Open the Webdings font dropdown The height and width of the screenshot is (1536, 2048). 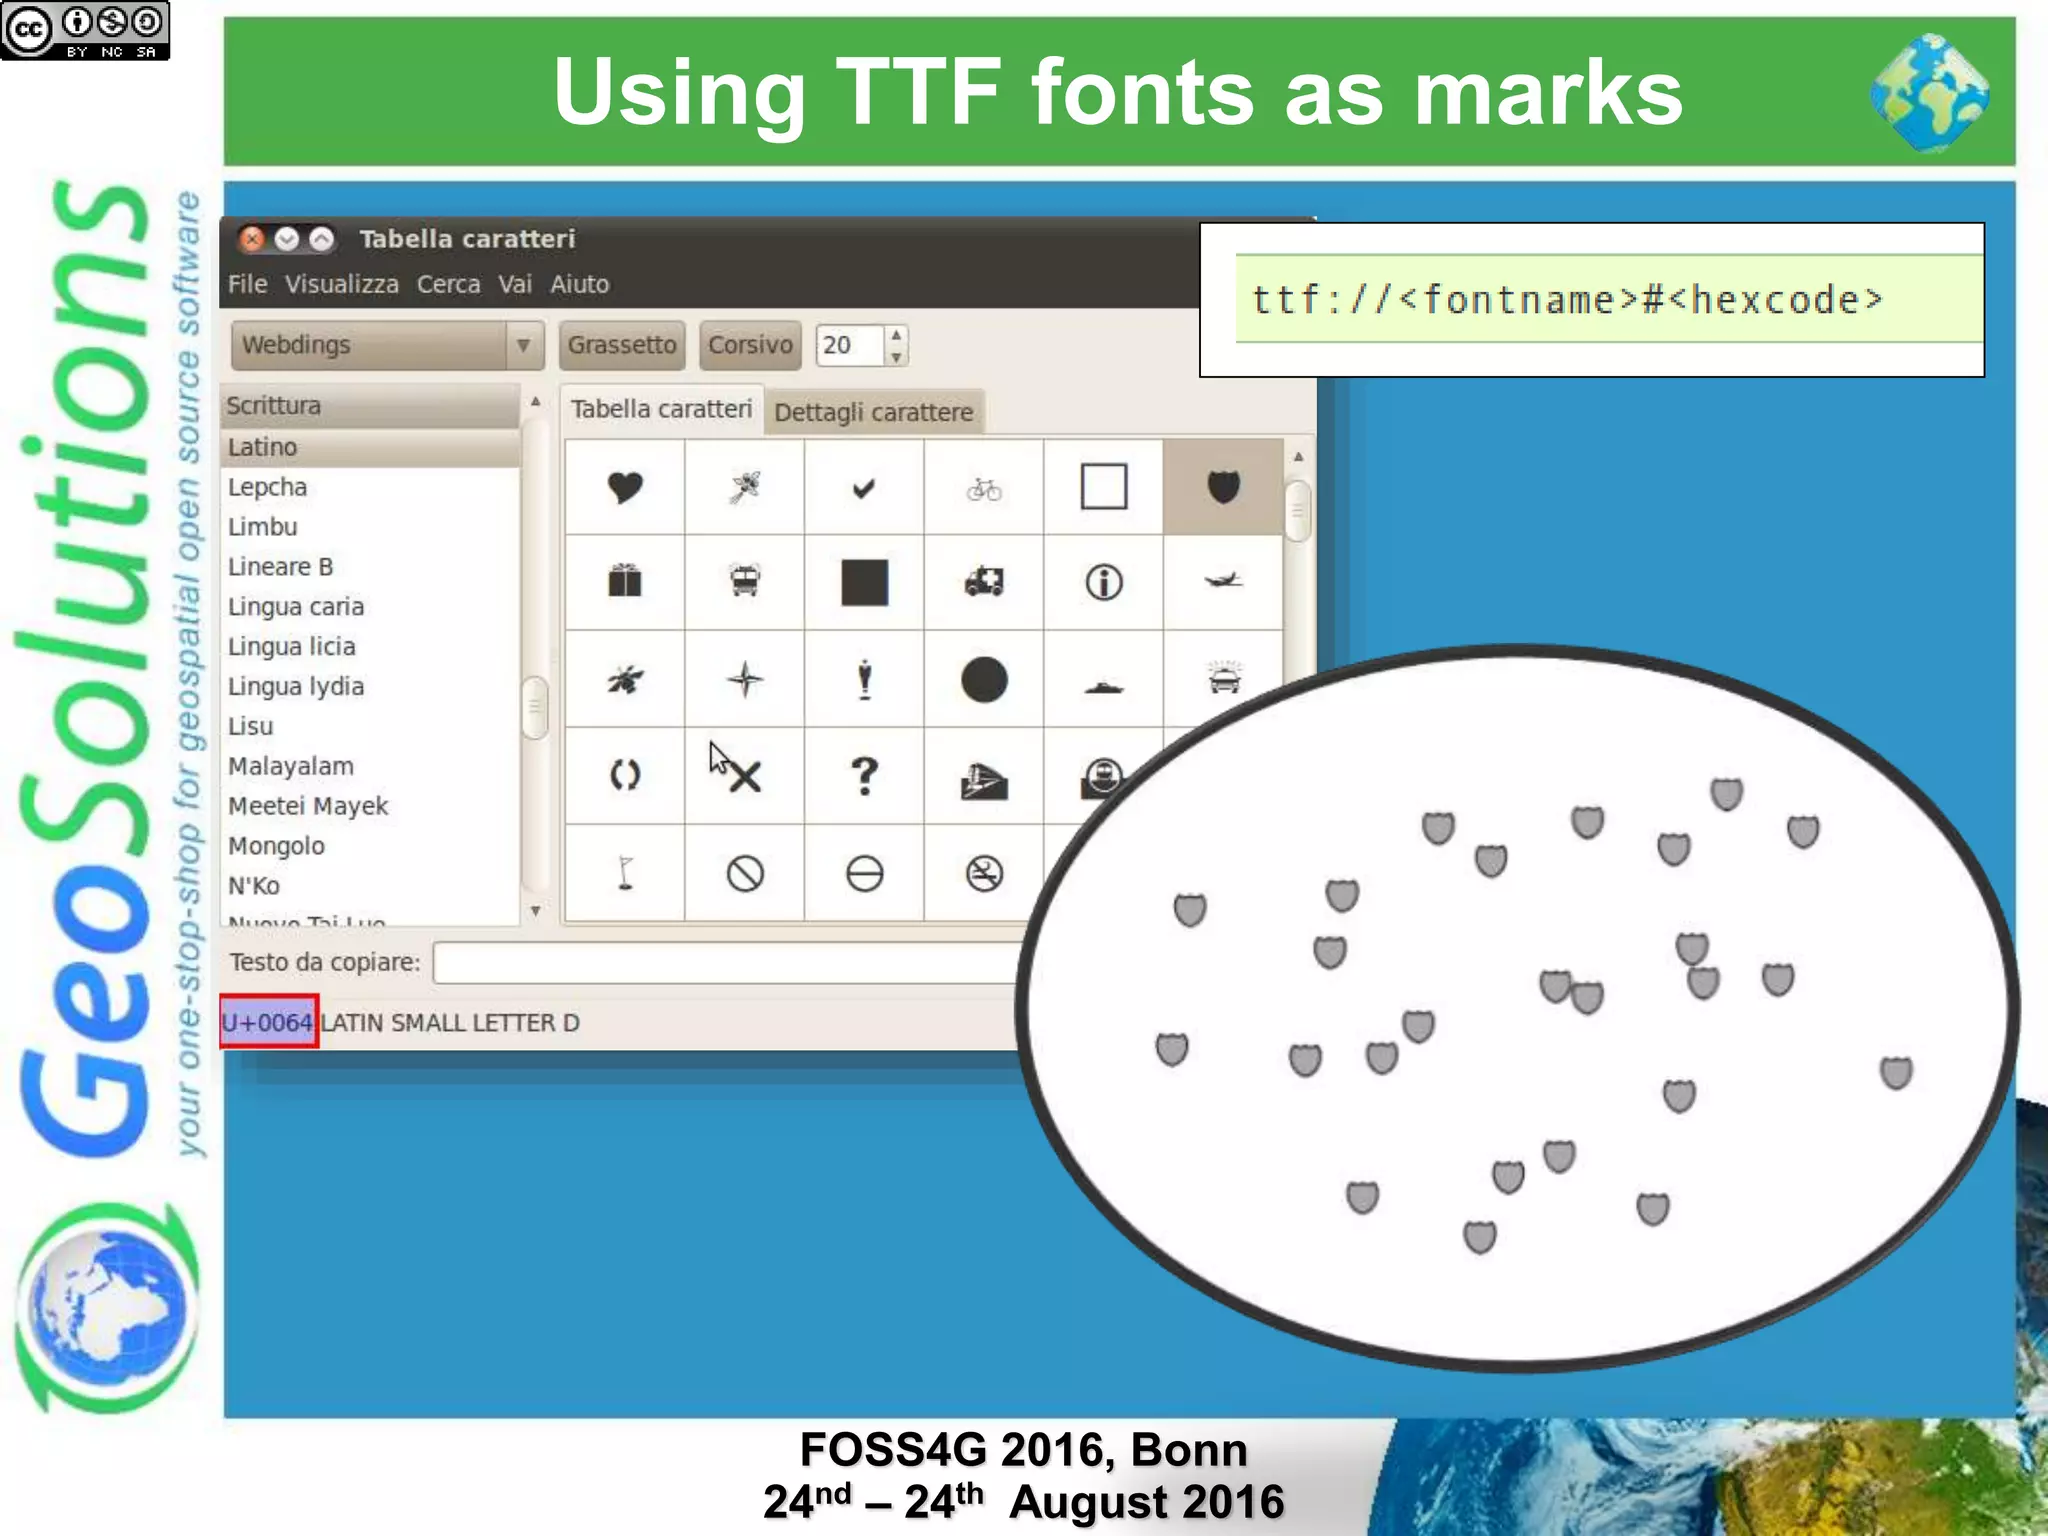(x=387, y=345)
